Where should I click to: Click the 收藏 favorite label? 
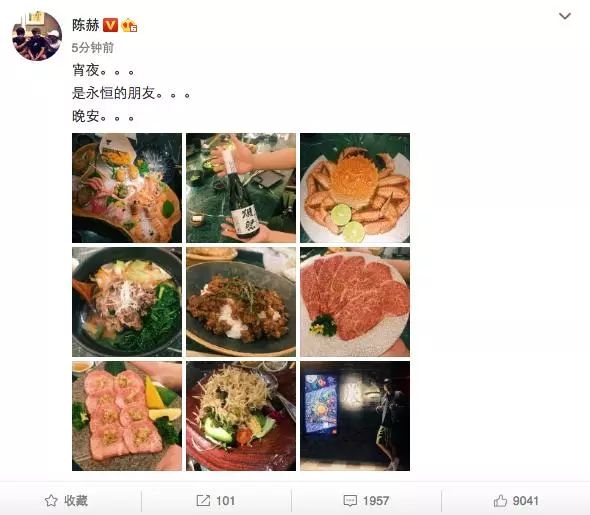(76, 501)
